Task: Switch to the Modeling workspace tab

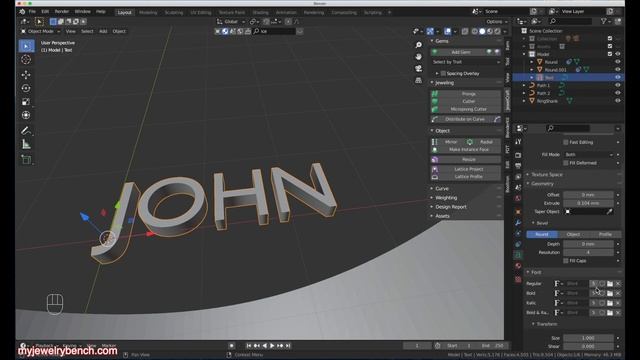Action: [x=148, y=13]
